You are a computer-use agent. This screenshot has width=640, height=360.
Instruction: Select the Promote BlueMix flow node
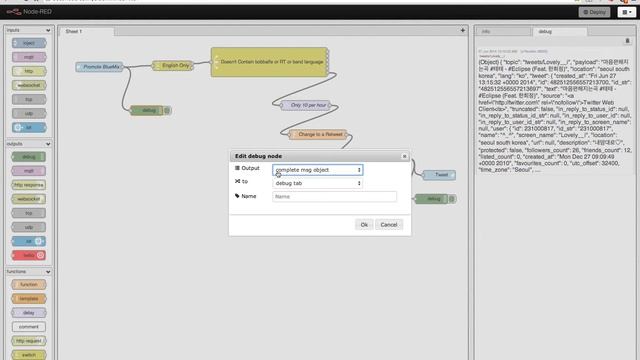click(x=100, y=67)
